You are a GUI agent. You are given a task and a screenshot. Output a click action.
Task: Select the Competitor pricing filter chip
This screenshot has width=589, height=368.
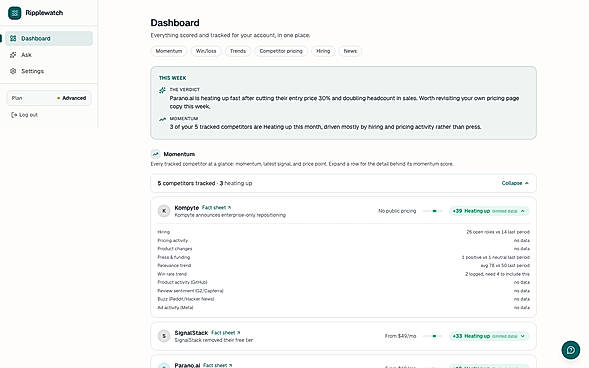click(281, 51)
